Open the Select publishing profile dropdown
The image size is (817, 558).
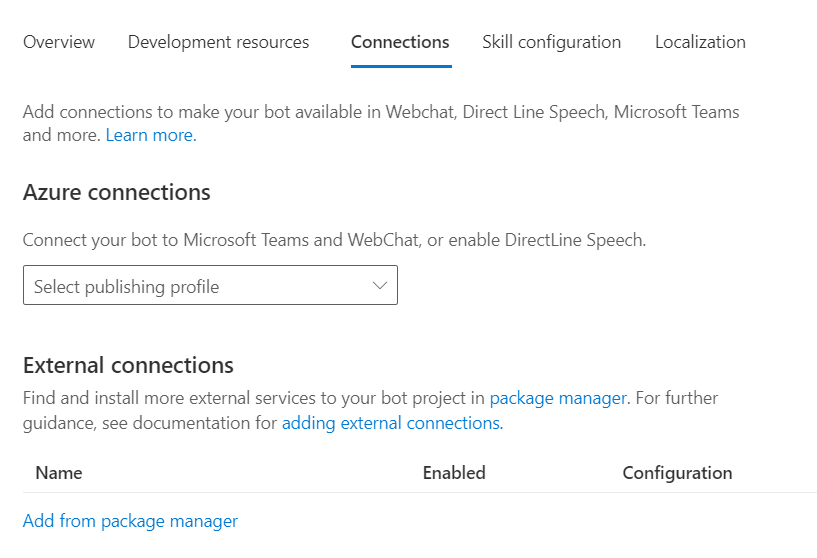[x=200, y=286]
